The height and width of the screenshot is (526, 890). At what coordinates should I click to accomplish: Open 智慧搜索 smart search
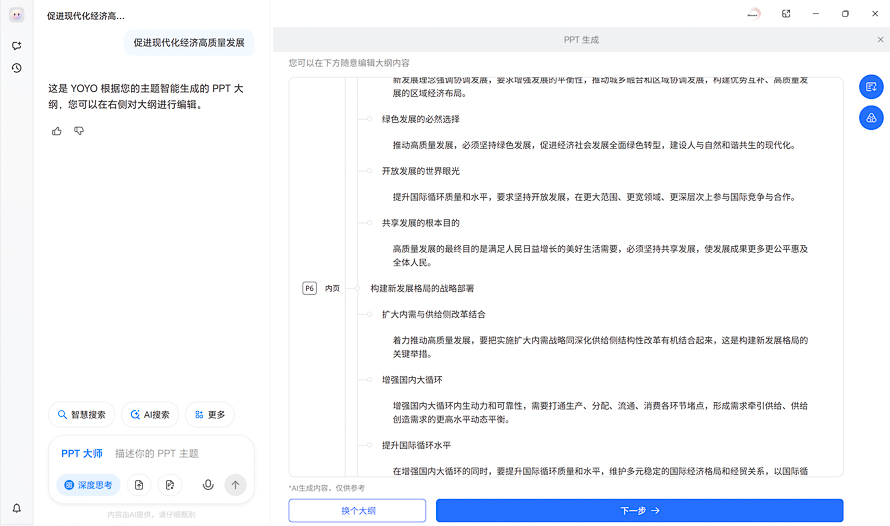click(82, 415)
